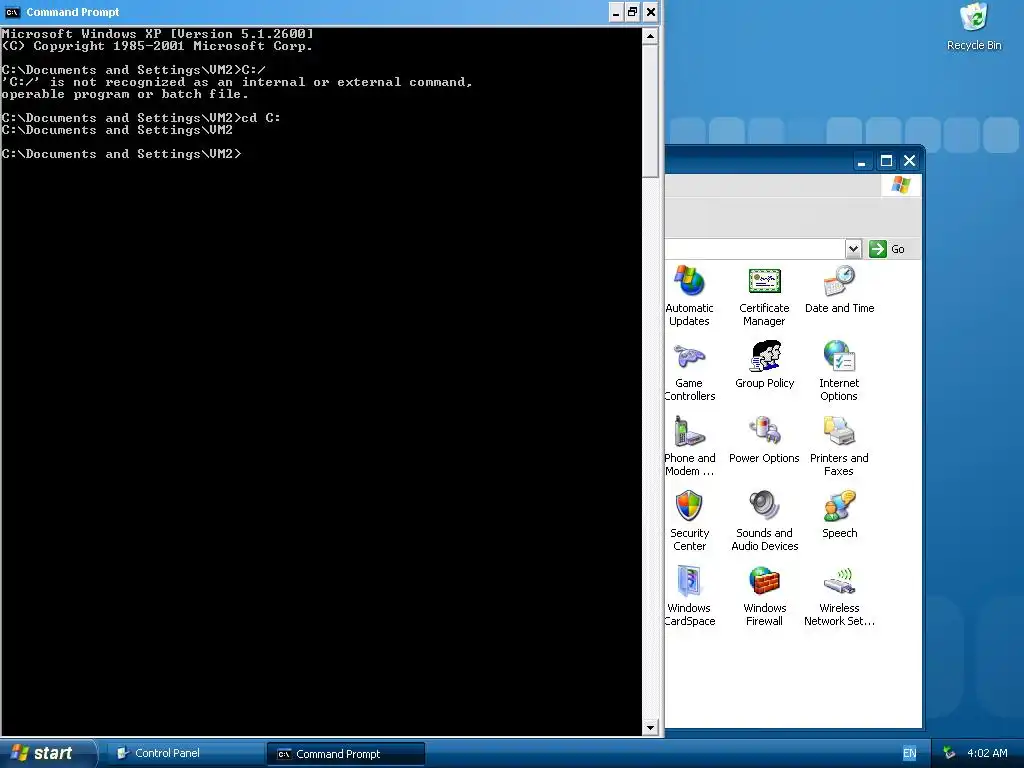Click the last command prompt line
Image resolution: width=1024 pixels, height=768 pixels.
click(121, 154)
